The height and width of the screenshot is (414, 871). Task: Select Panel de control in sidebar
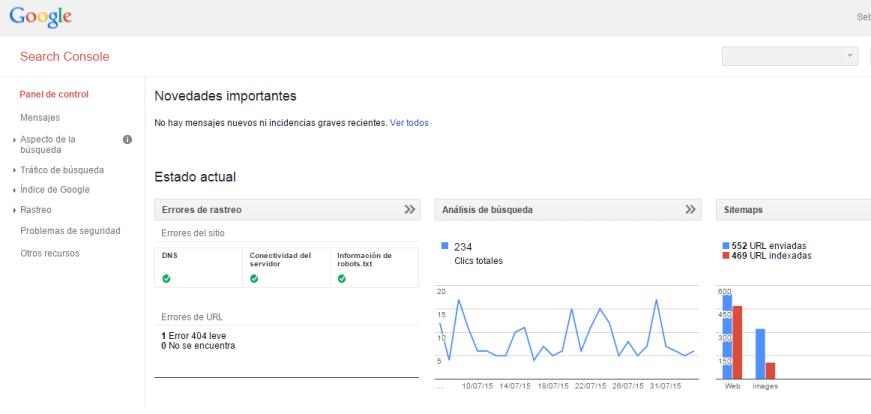[x=54, y=94]
